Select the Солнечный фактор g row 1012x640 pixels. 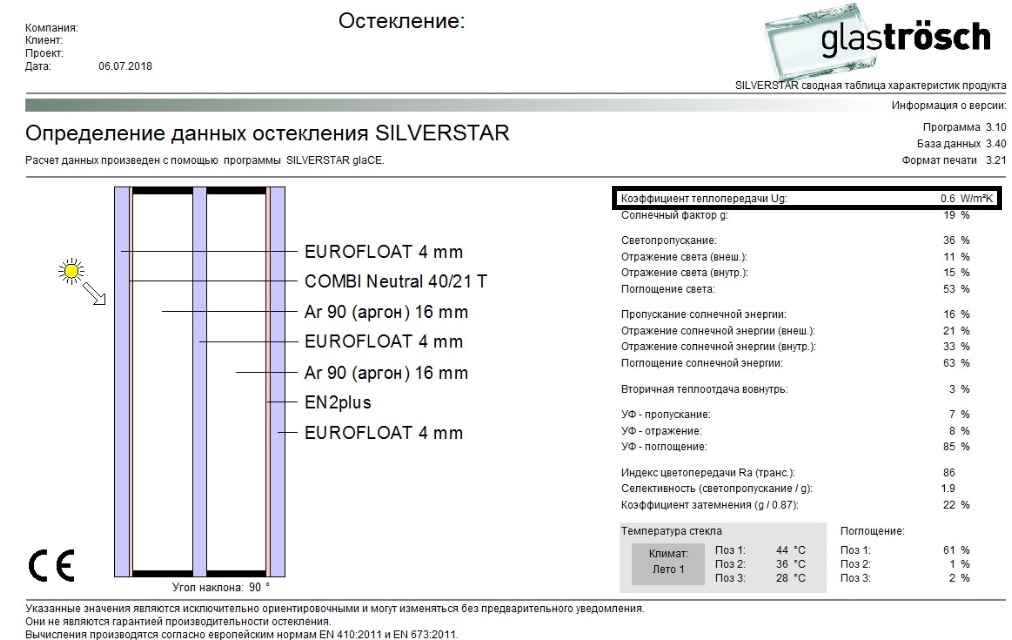795,215
